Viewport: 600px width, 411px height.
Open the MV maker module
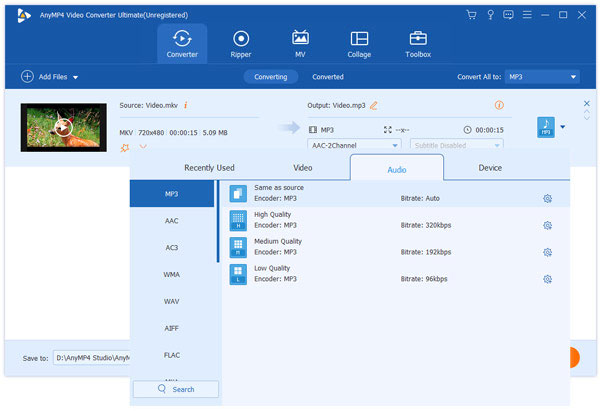[300, 44]
